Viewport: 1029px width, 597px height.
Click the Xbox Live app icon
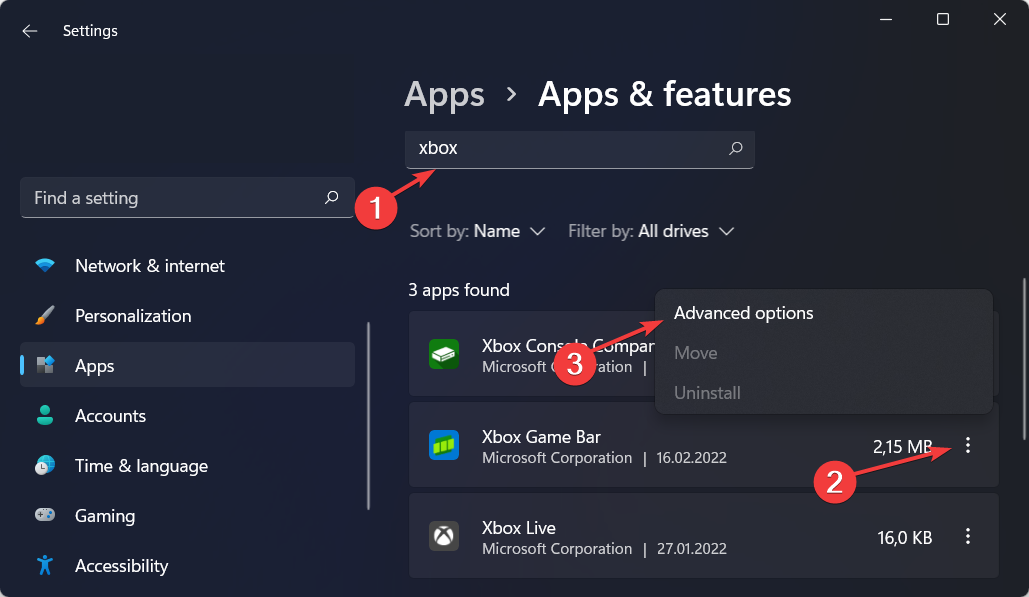444,536
